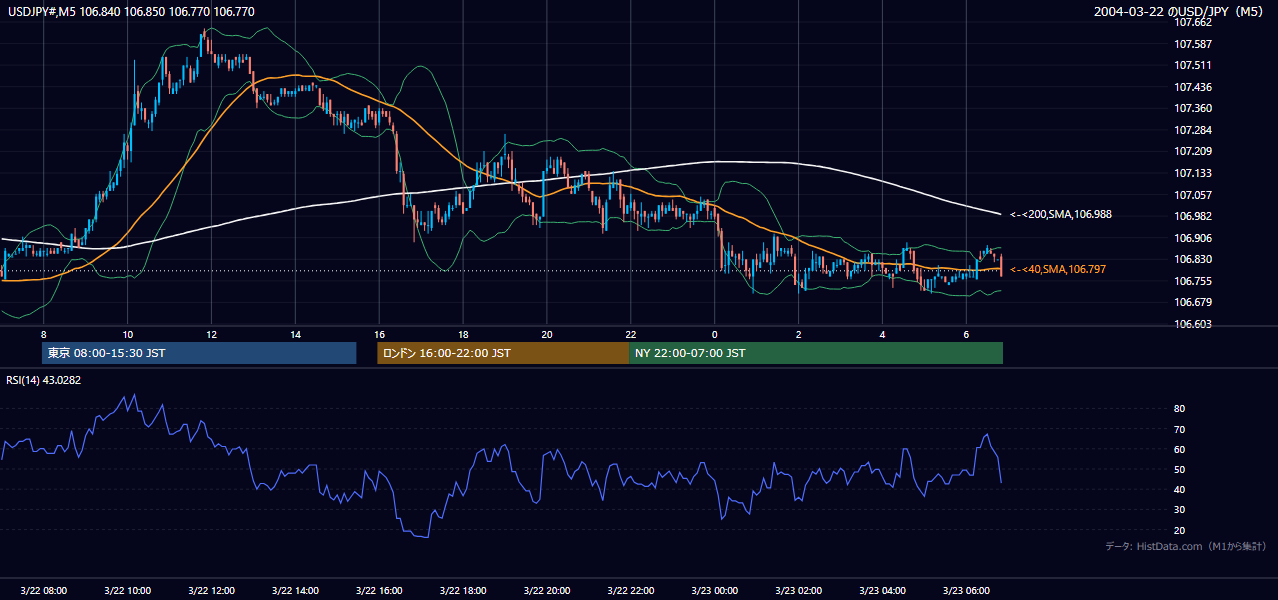This screenshot has width=1278, height=600.
Task: Click the 3/22 16:00 date label
Action: tap(379, 590)
